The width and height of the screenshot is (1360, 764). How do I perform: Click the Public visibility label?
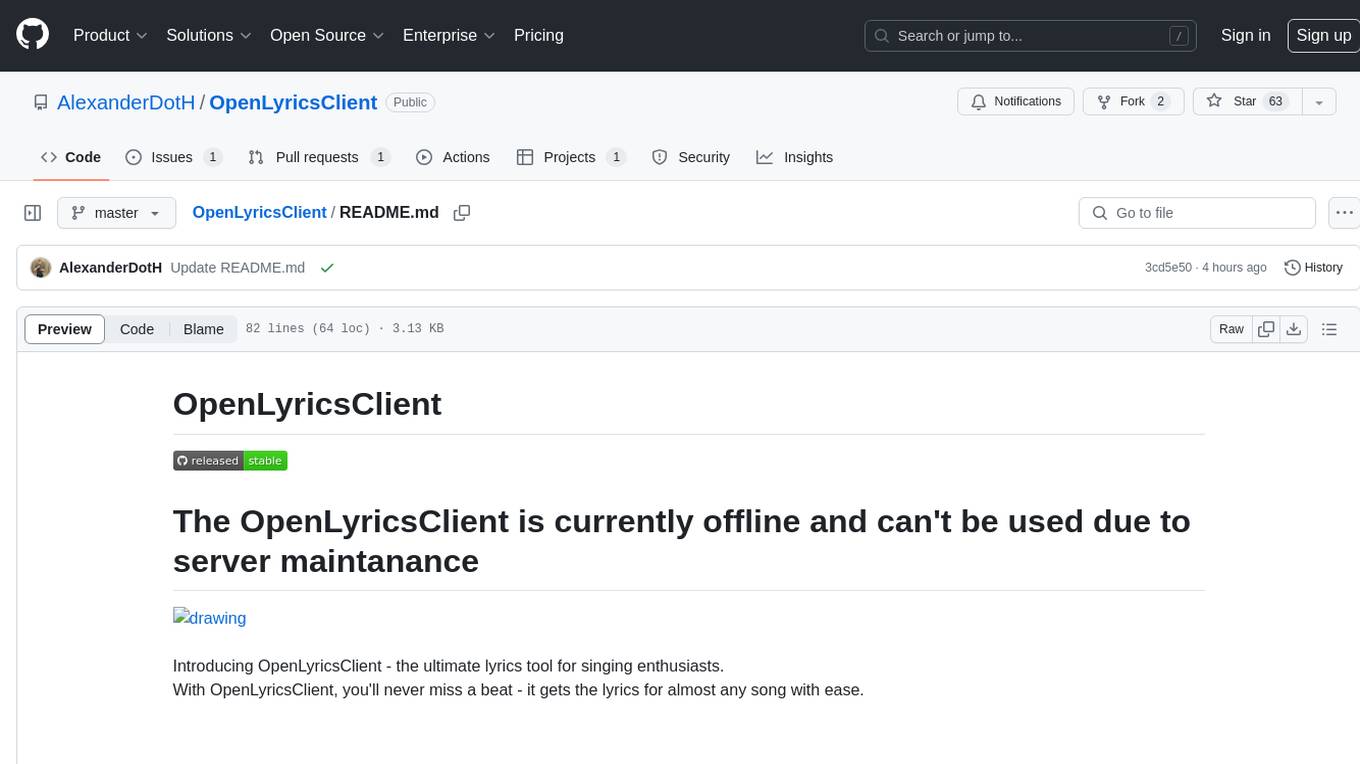tap(410, 102)
